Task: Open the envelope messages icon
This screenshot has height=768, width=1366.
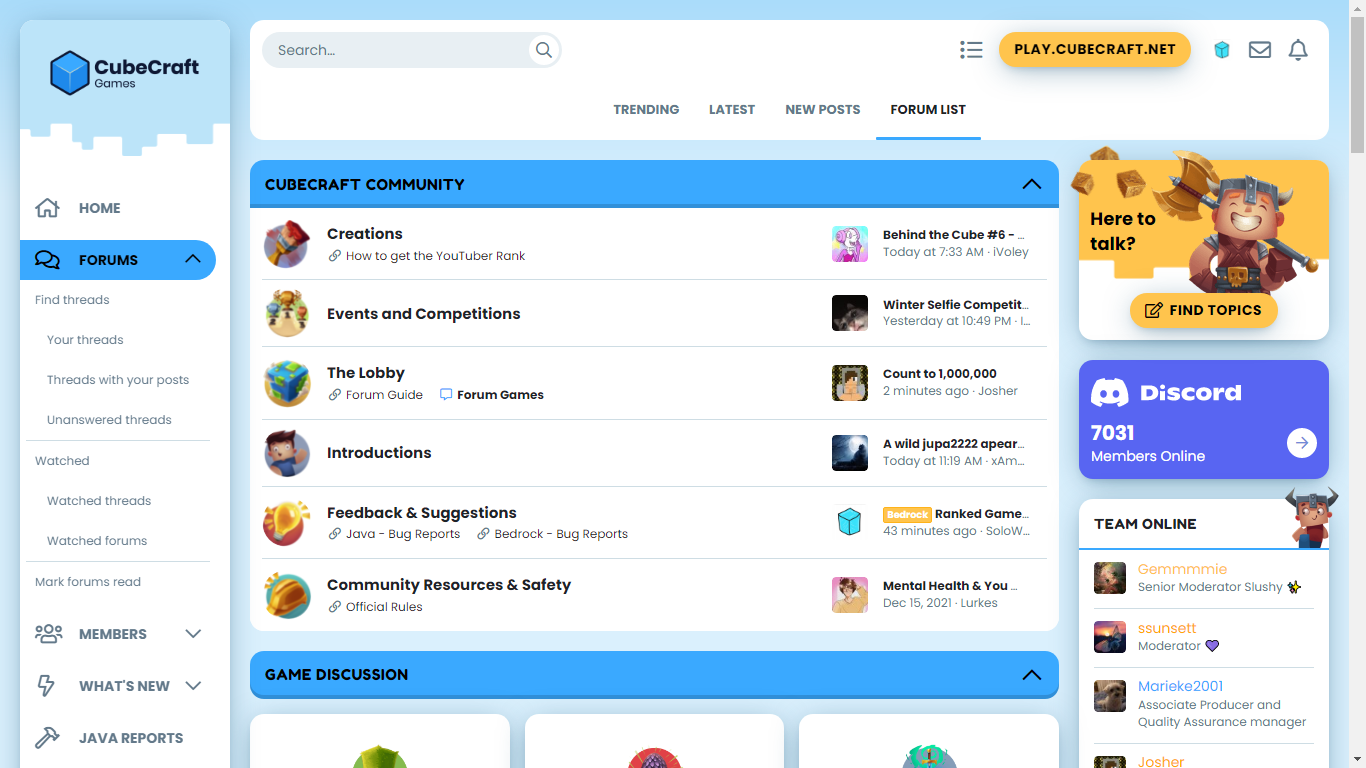Action: pos(1260,50)
